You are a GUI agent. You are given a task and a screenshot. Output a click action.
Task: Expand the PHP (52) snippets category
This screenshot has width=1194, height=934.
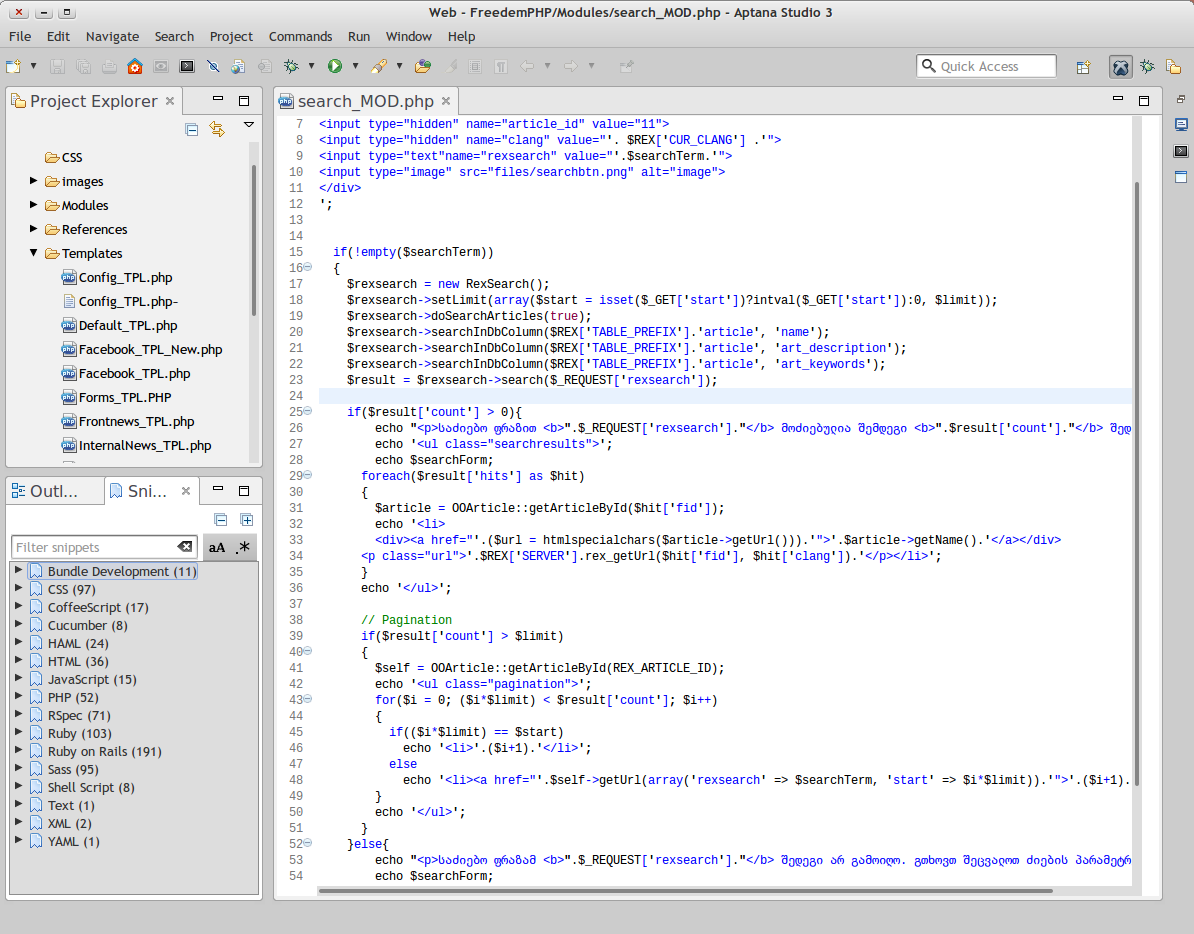coord(19,697)
